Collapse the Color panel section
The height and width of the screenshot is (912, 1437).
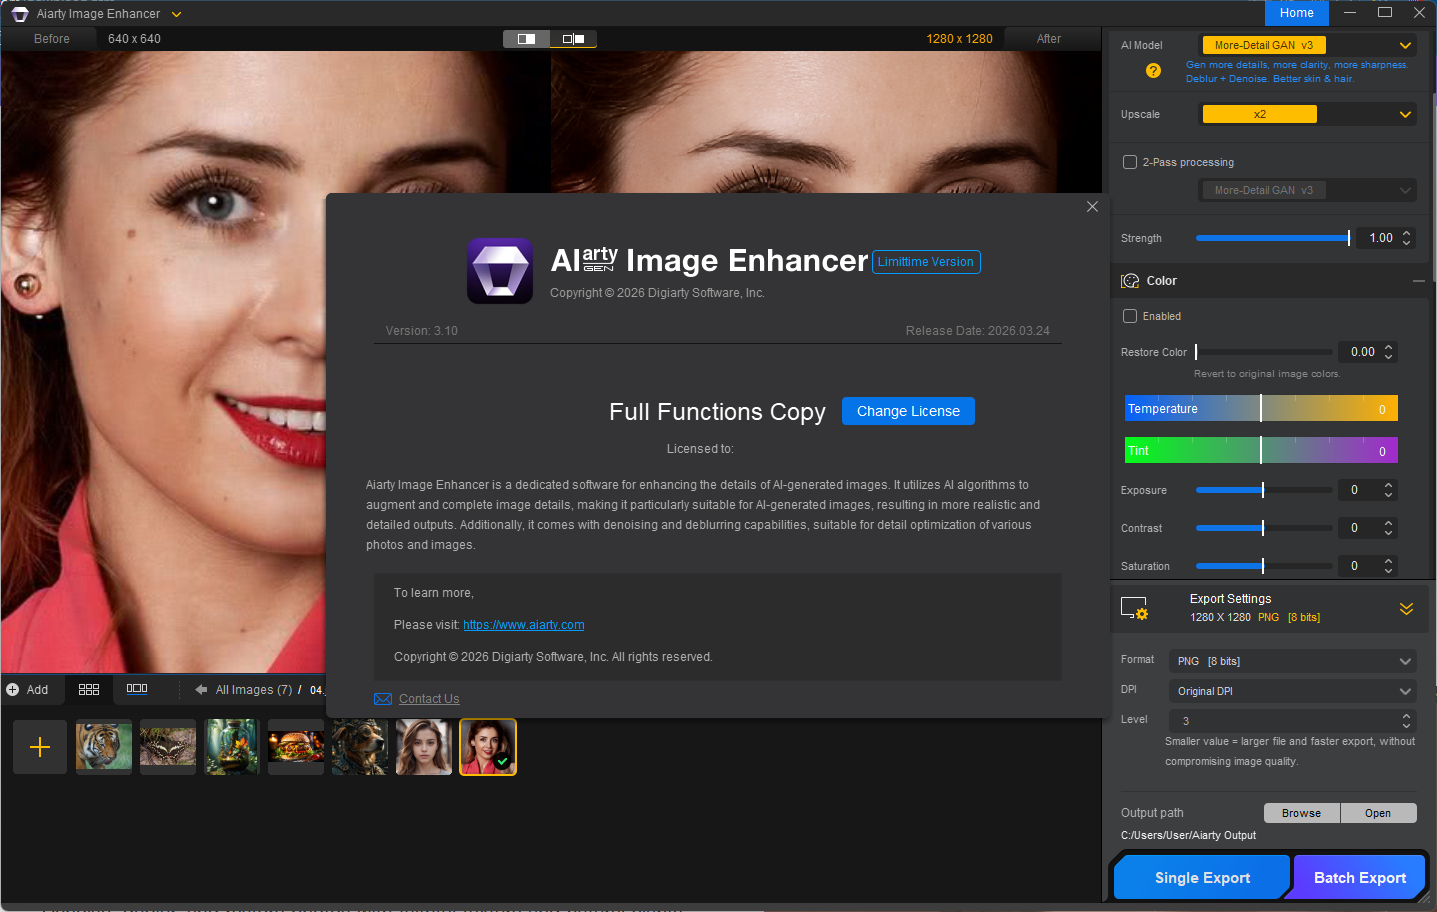1418,281
